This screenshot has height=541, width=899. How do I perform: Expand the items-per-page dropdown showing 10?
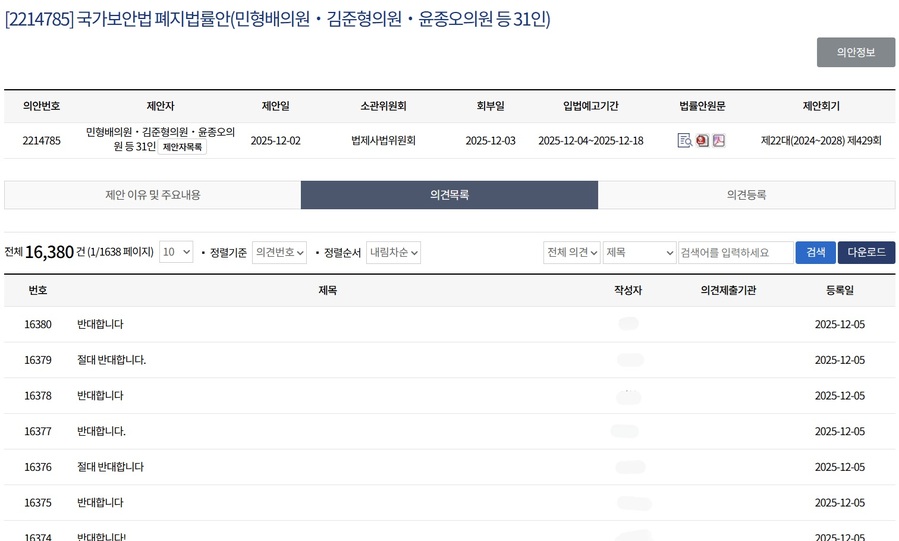click(176, 252)
